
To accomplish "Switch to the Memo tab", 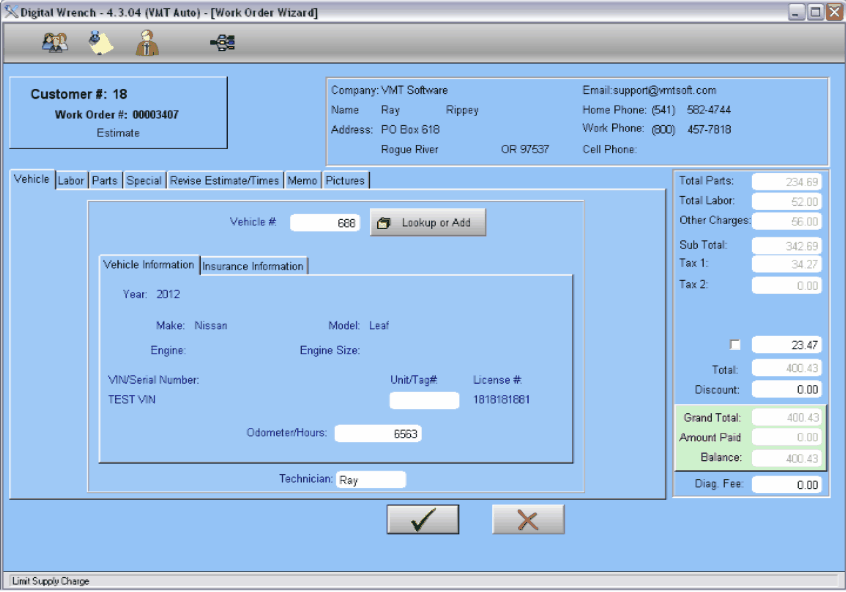I will coord(302,181).
